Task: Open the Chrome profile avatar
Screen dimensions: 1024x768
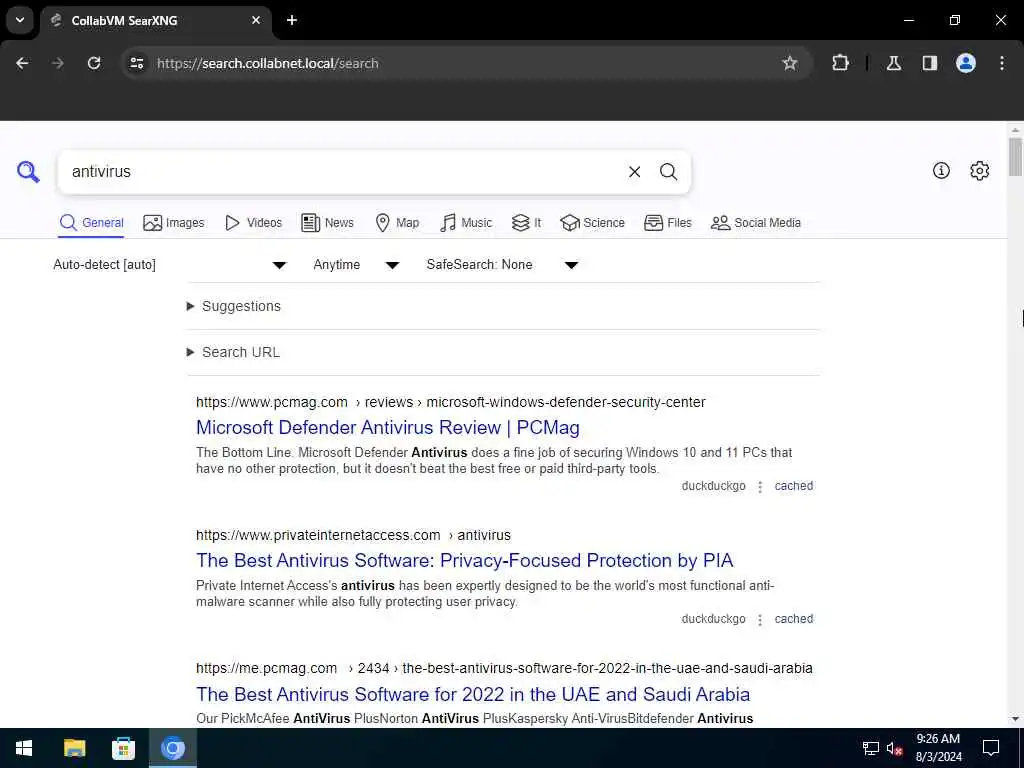Action: 966,63
